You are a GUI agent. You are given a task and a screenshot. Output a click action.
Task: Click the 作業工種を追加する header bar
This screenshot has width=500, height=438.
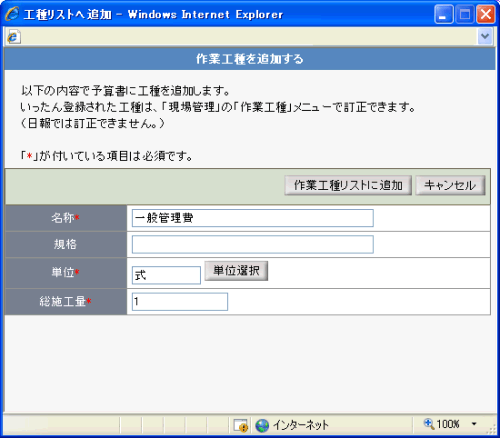250,59
